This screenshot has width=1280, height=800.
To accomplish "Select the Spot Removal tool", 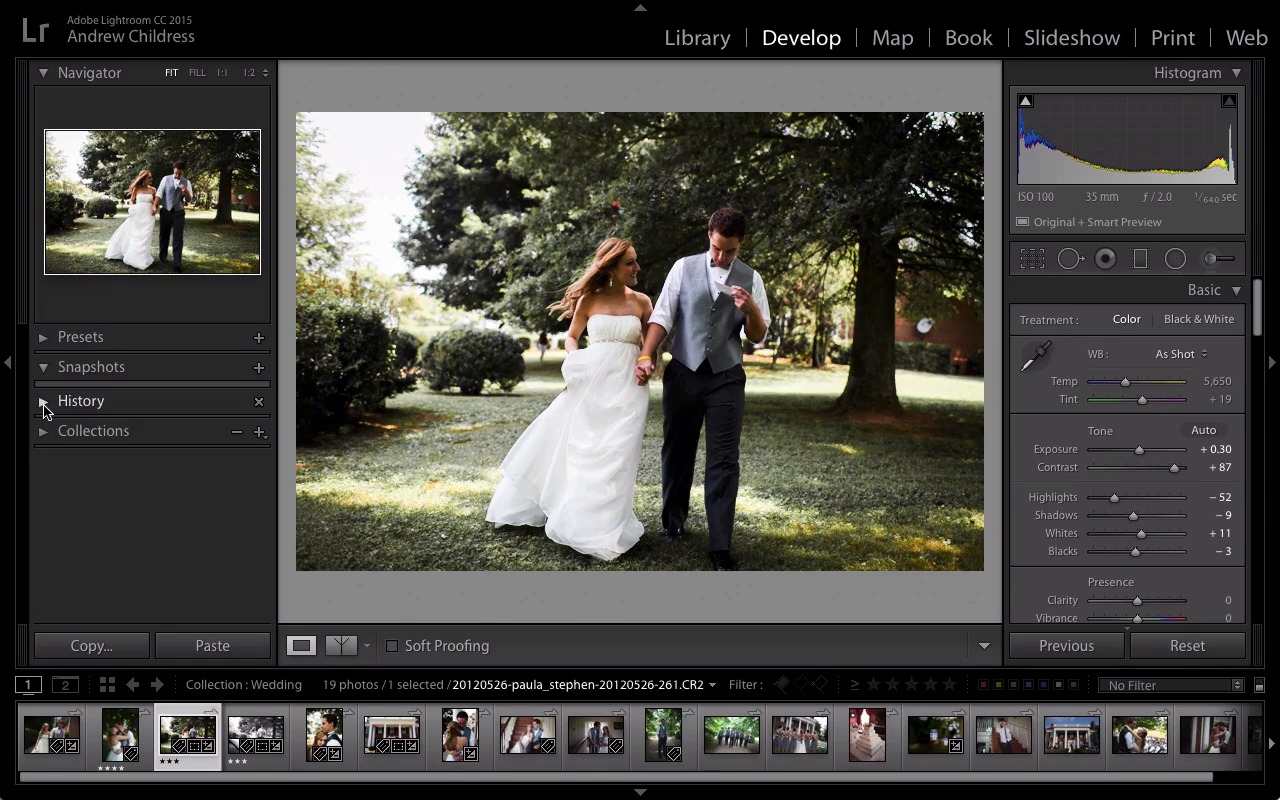I will 1070,259.
